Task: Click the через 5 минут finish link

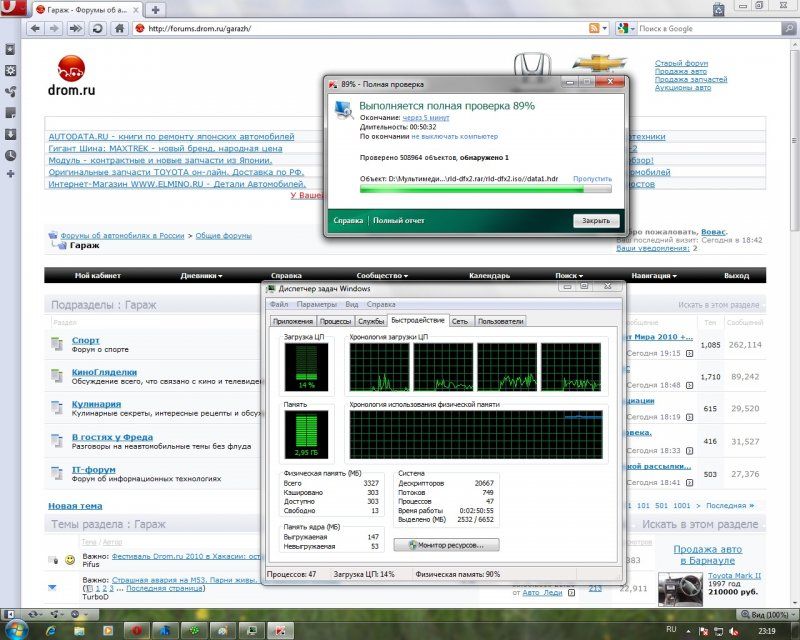Action: click(x=426, y=118)
